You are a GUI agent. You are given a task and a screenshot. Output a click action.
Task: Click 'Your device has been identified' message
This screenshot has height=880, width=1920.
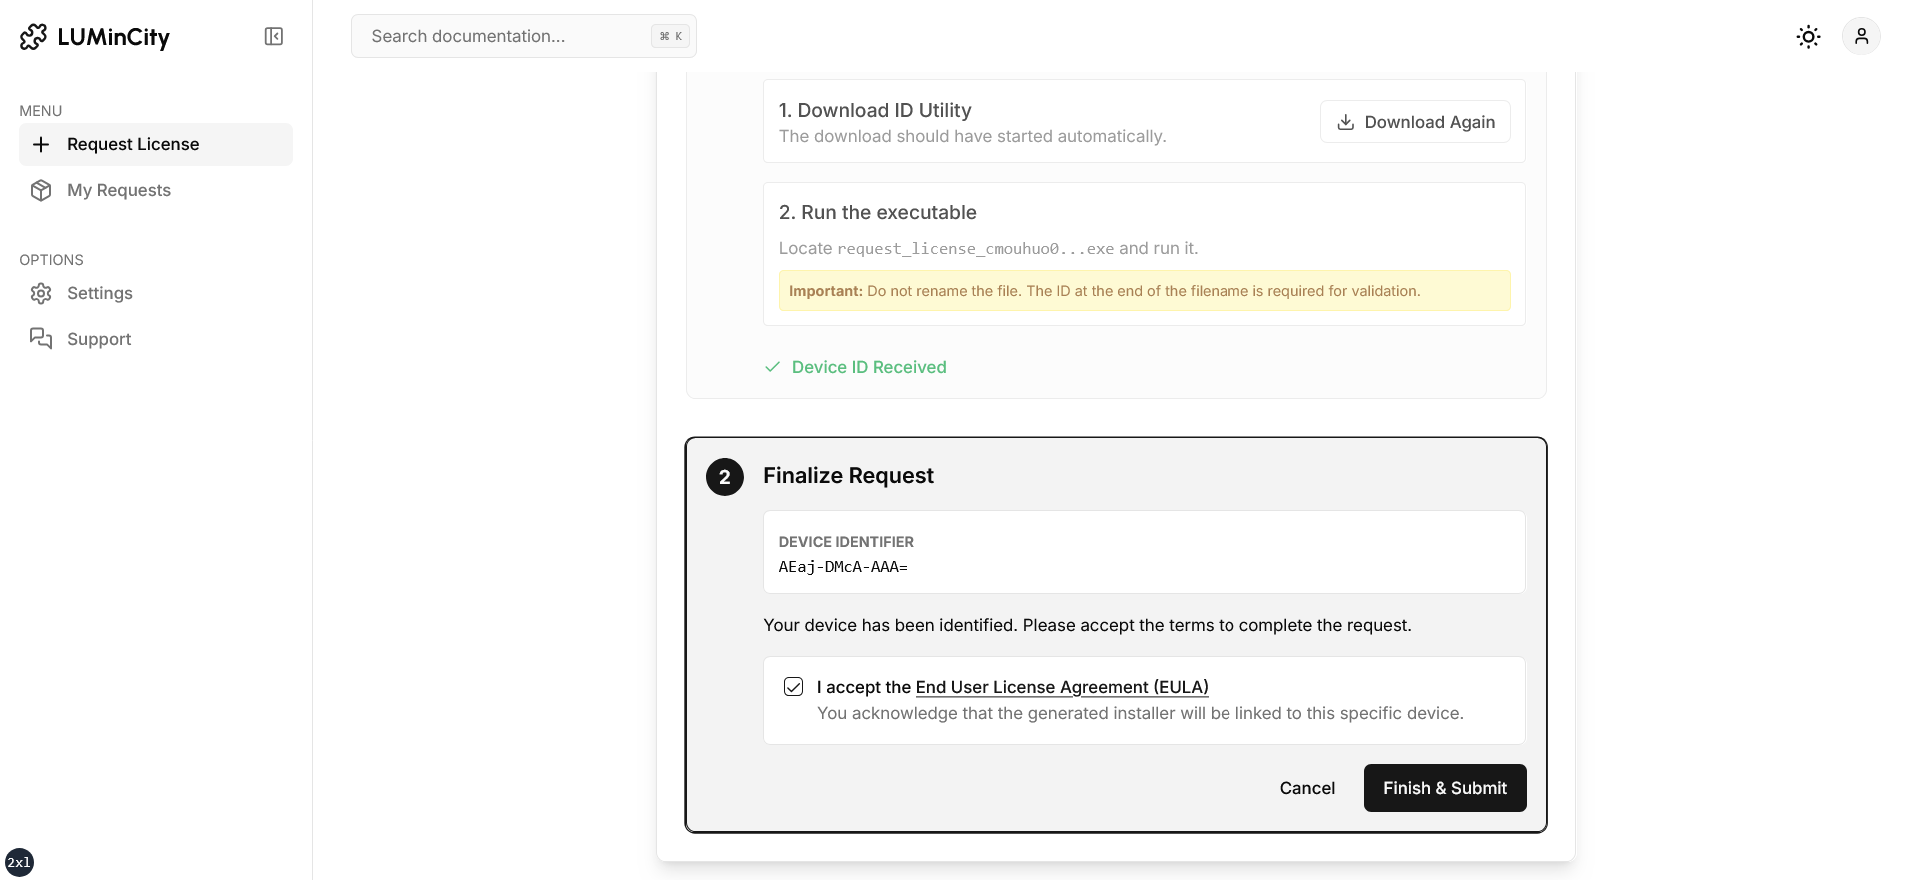point(1088,625)
